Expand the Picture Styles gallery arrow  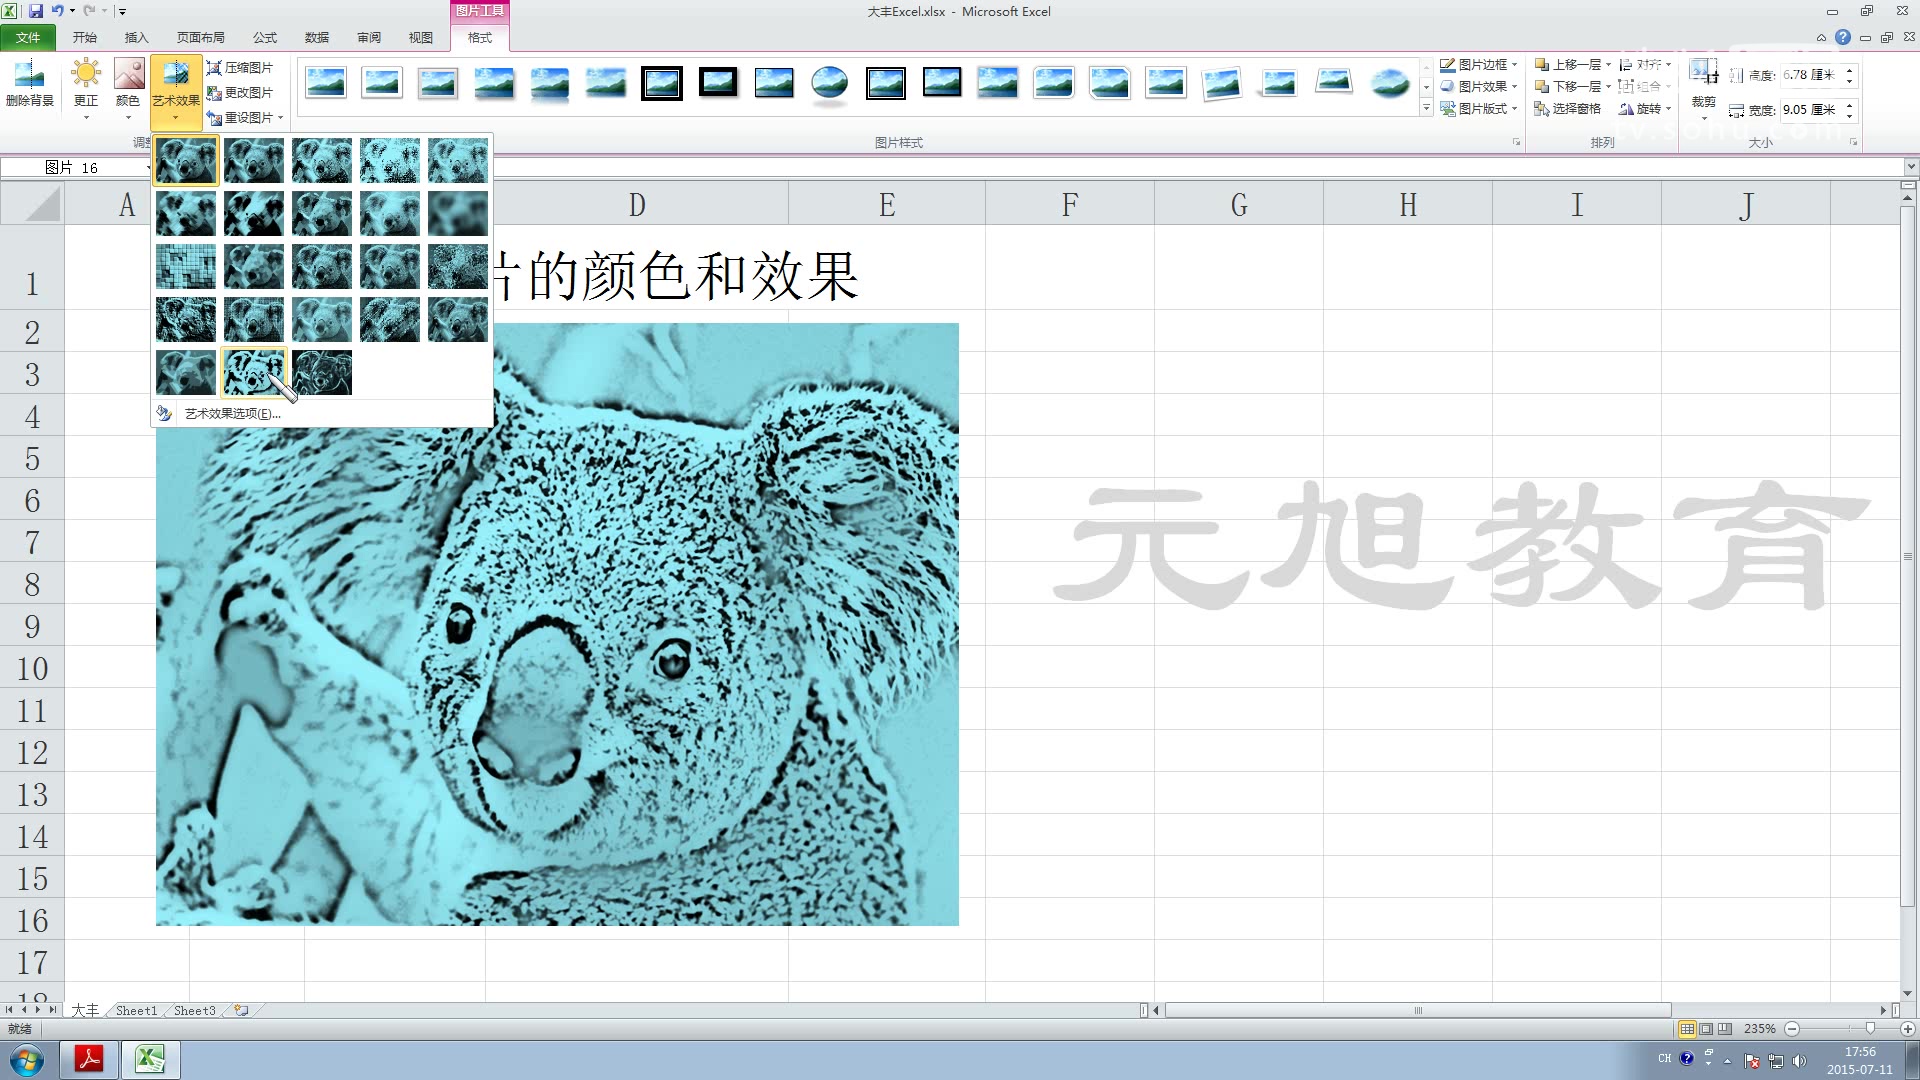pyautogui.click(x=1425, y=107)
